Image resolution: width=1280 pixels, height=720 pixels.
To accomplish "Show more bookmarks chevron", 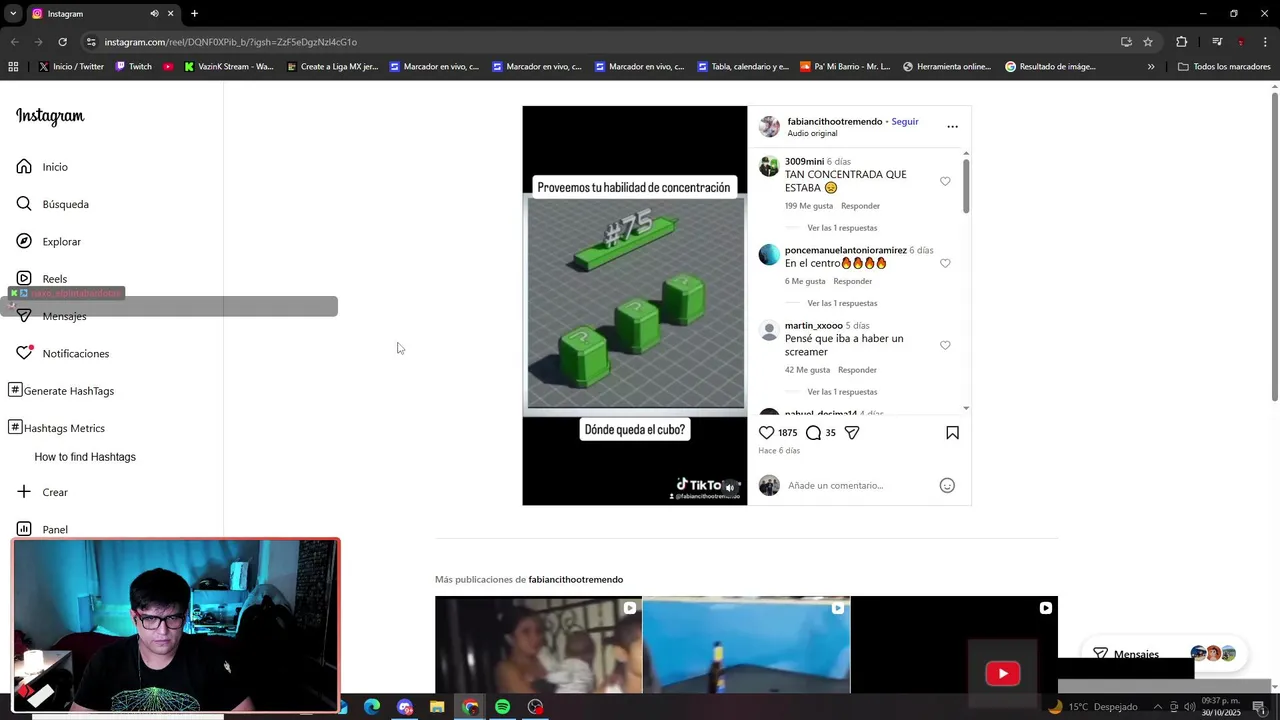I will click(1151, 67).
